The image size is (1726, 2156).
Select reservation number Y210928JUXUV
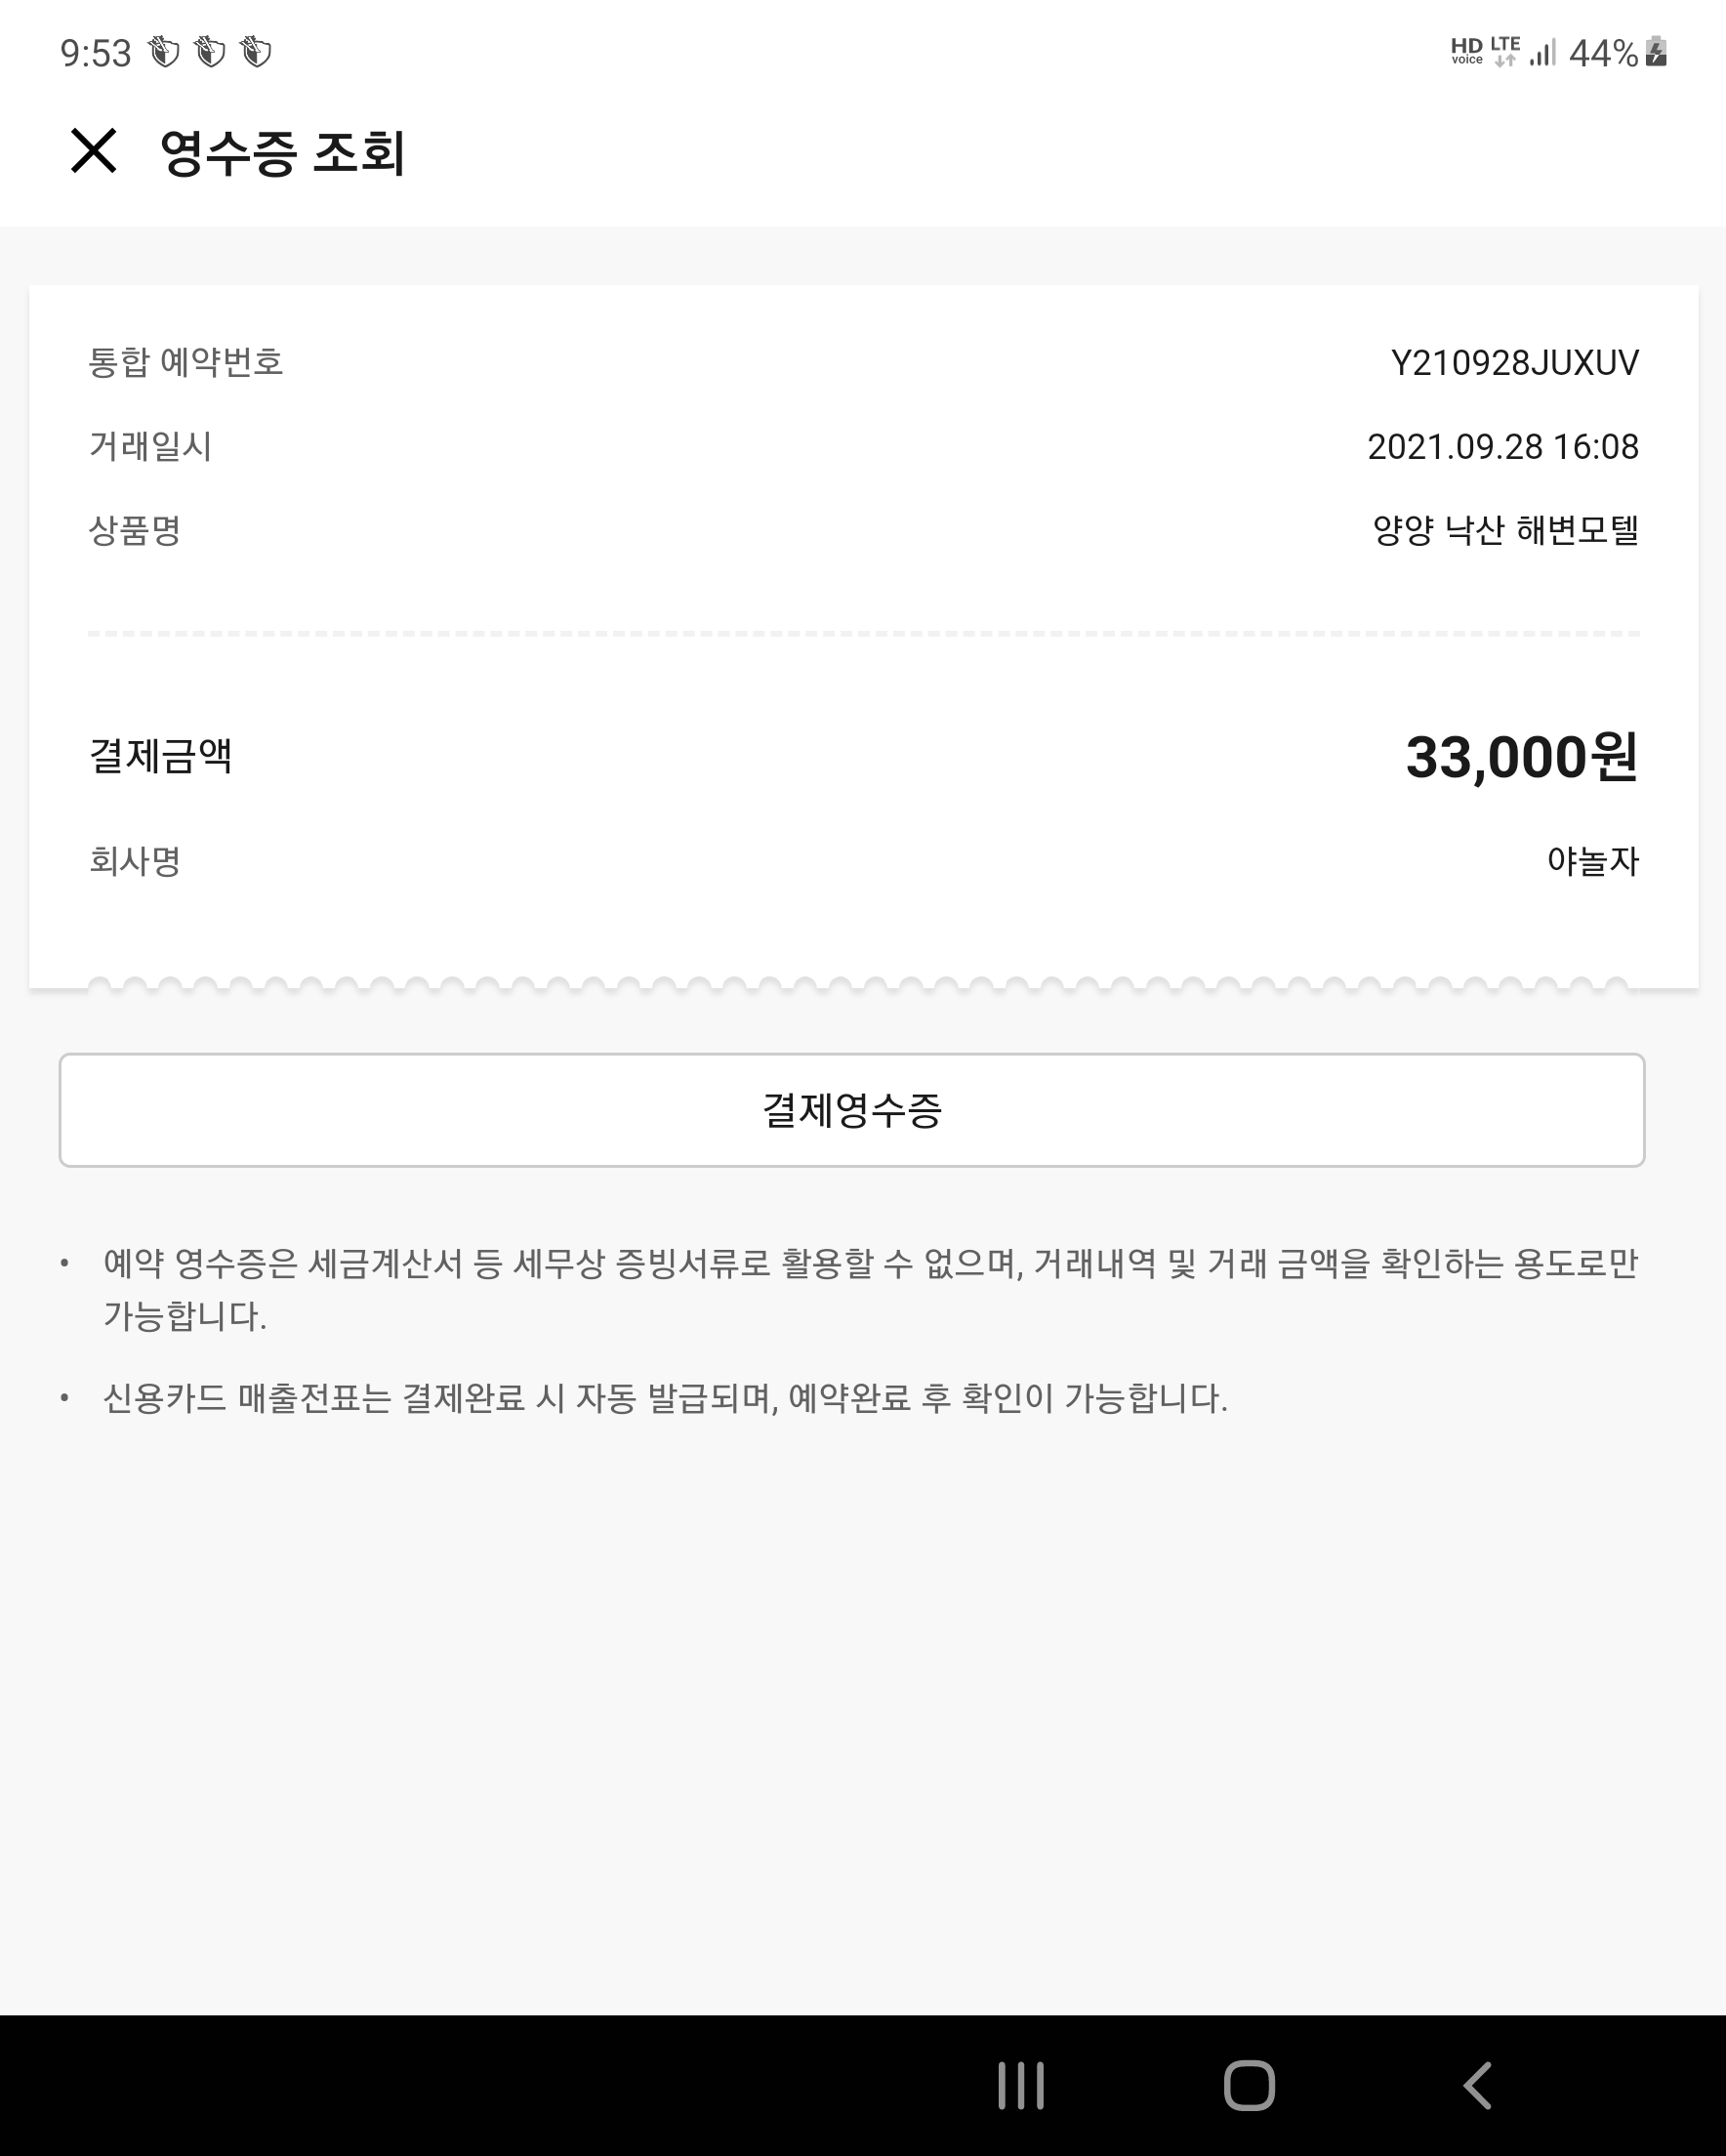pos(1514,363)
